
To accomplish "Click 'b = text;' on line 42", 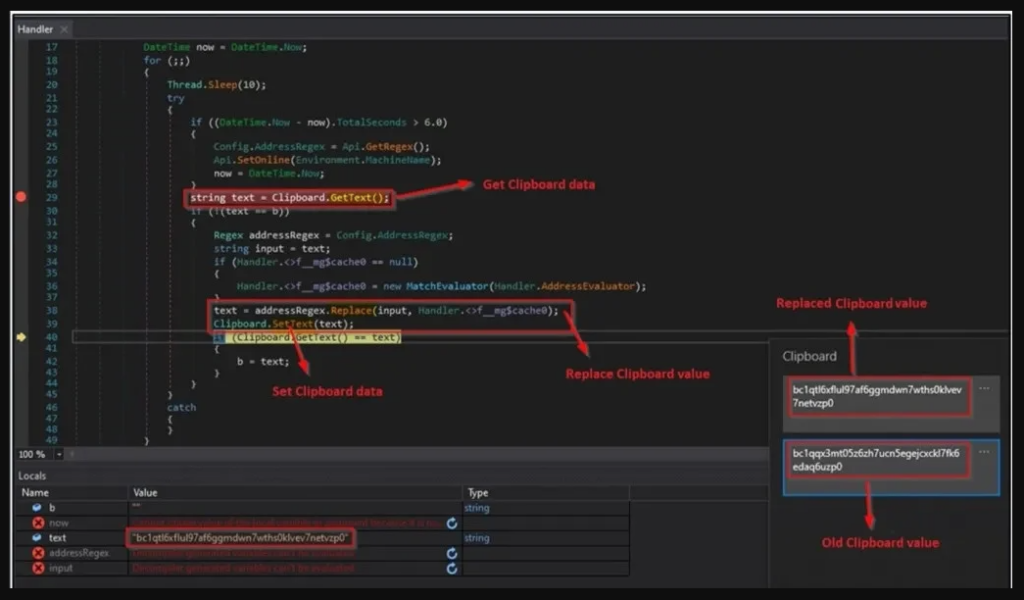I will [x=263, y=361].
